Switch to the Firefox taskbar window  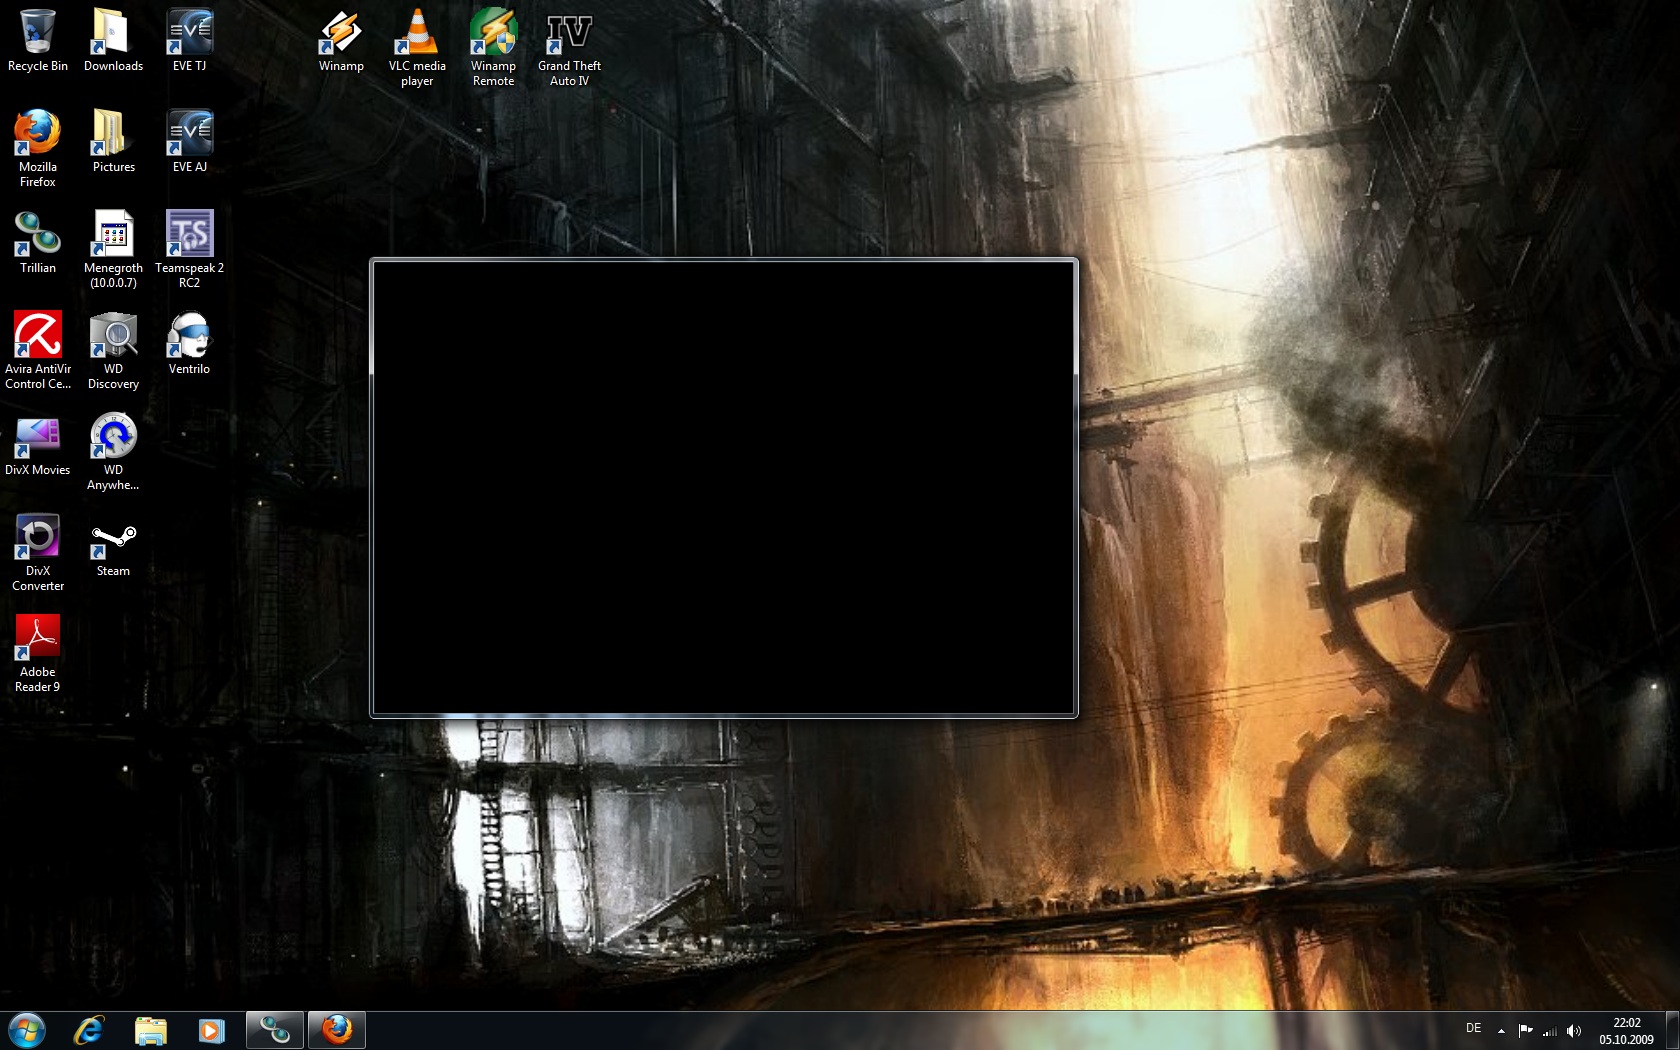click(337, 1030)
